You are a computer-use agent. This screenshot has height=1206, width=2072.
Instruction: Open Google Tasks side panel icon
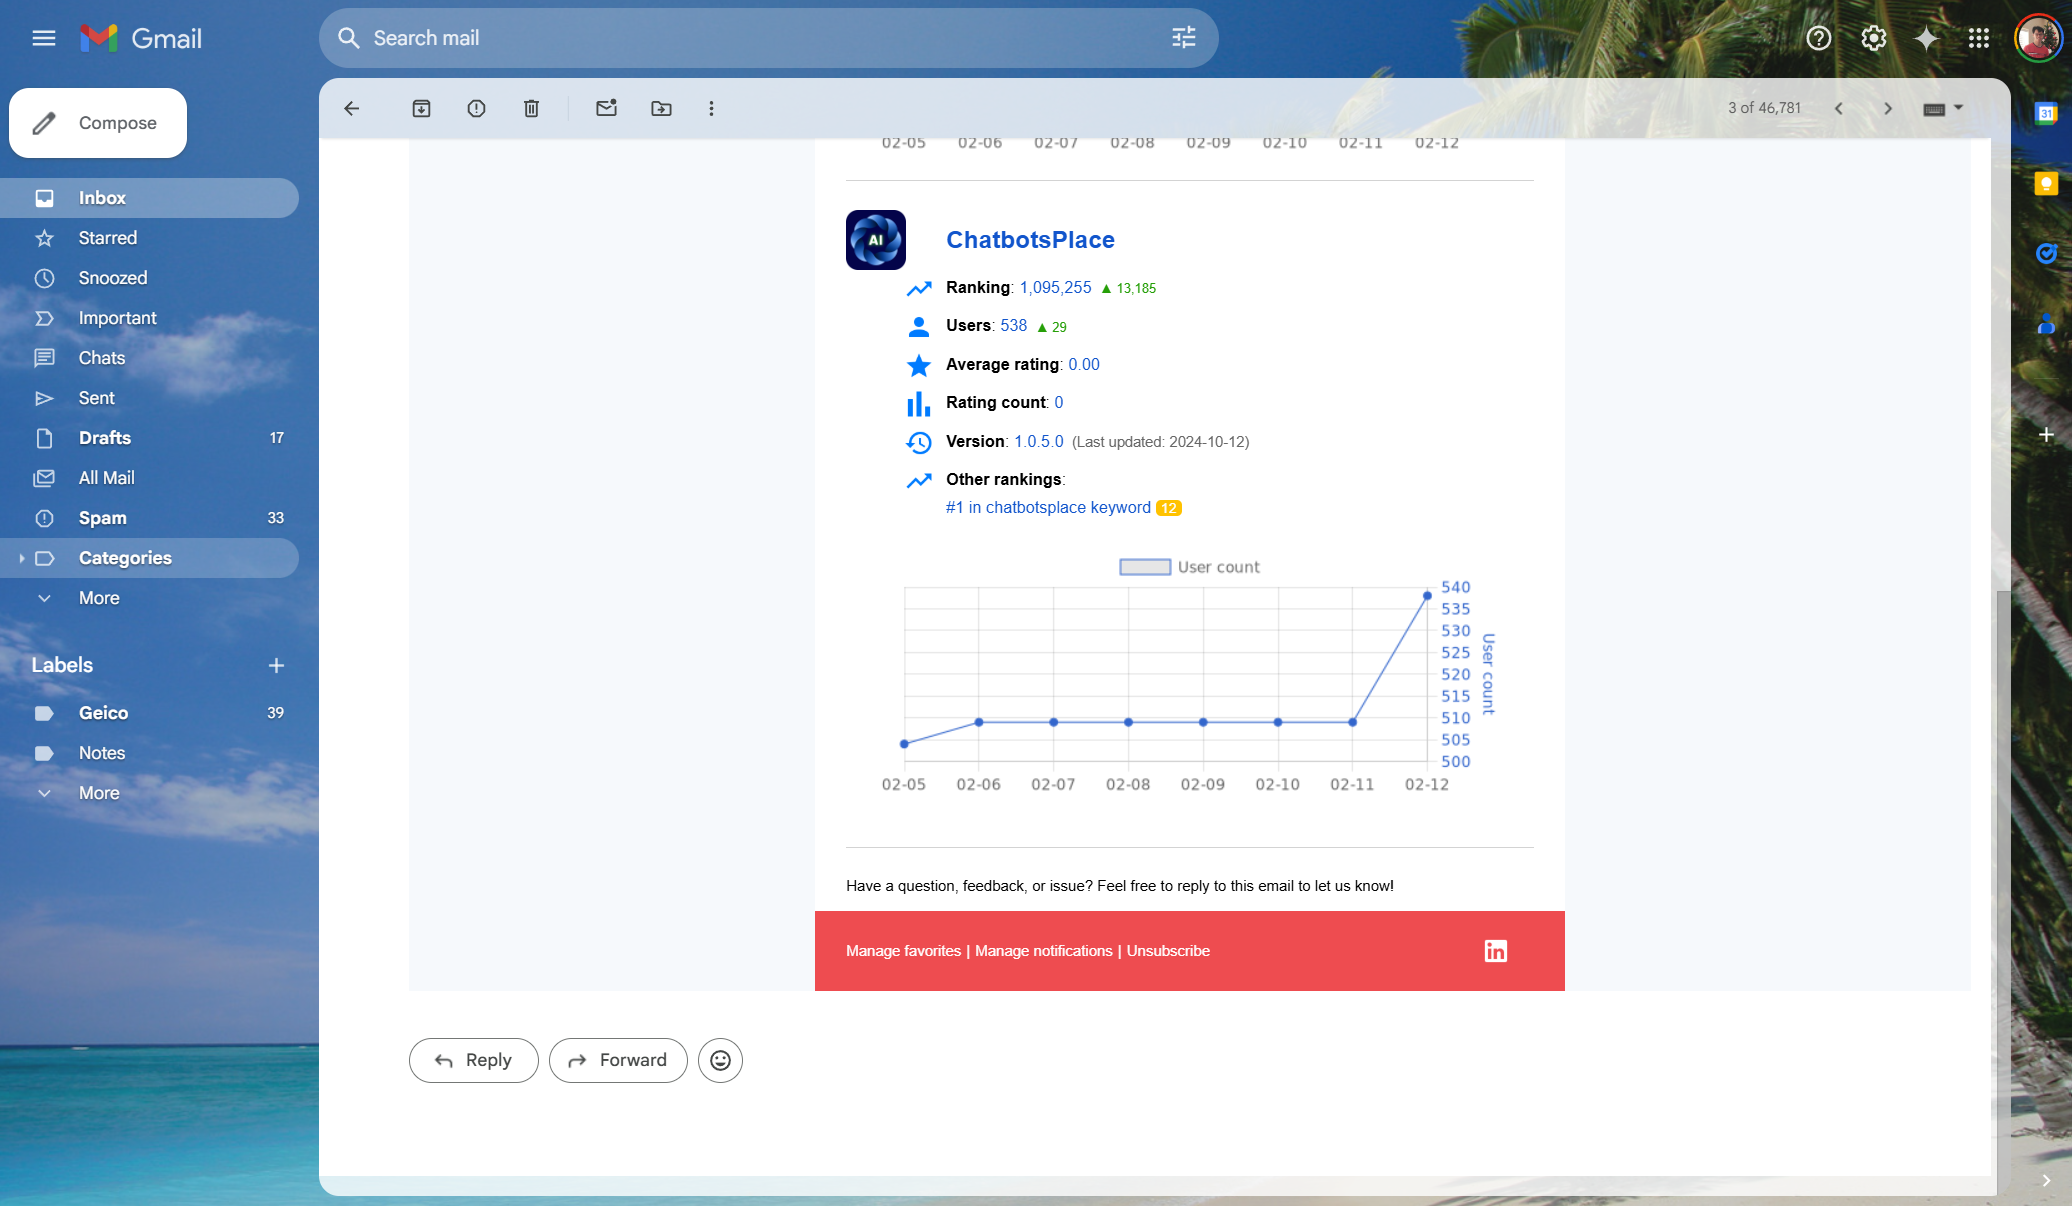pyautogui.click(x=2046, y=254)
